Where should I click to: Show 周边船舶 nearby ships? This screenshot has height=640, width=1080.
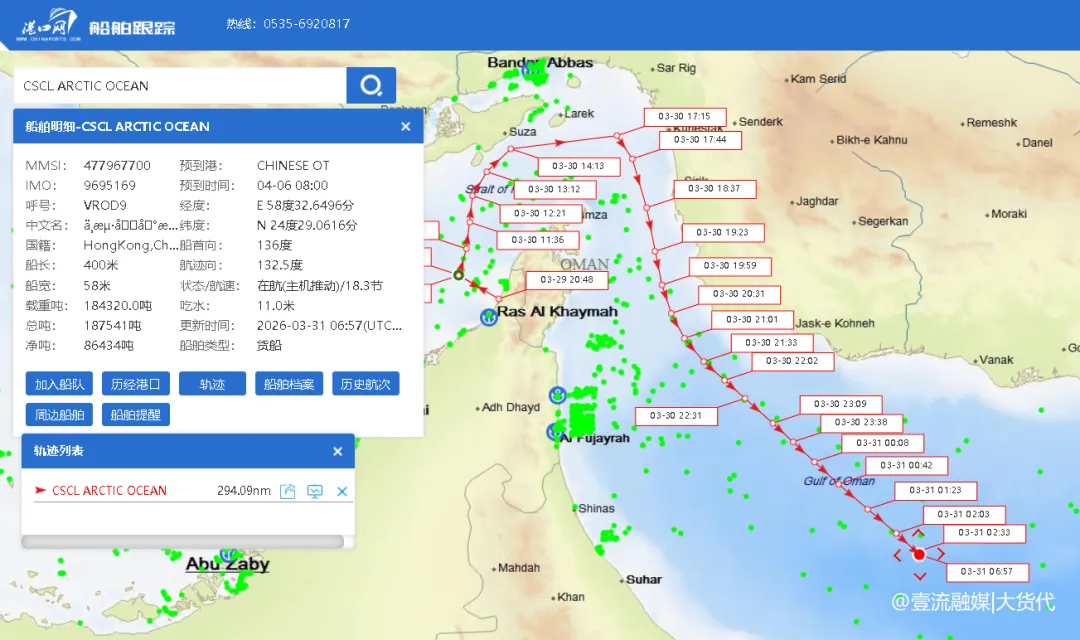(60, 414)
